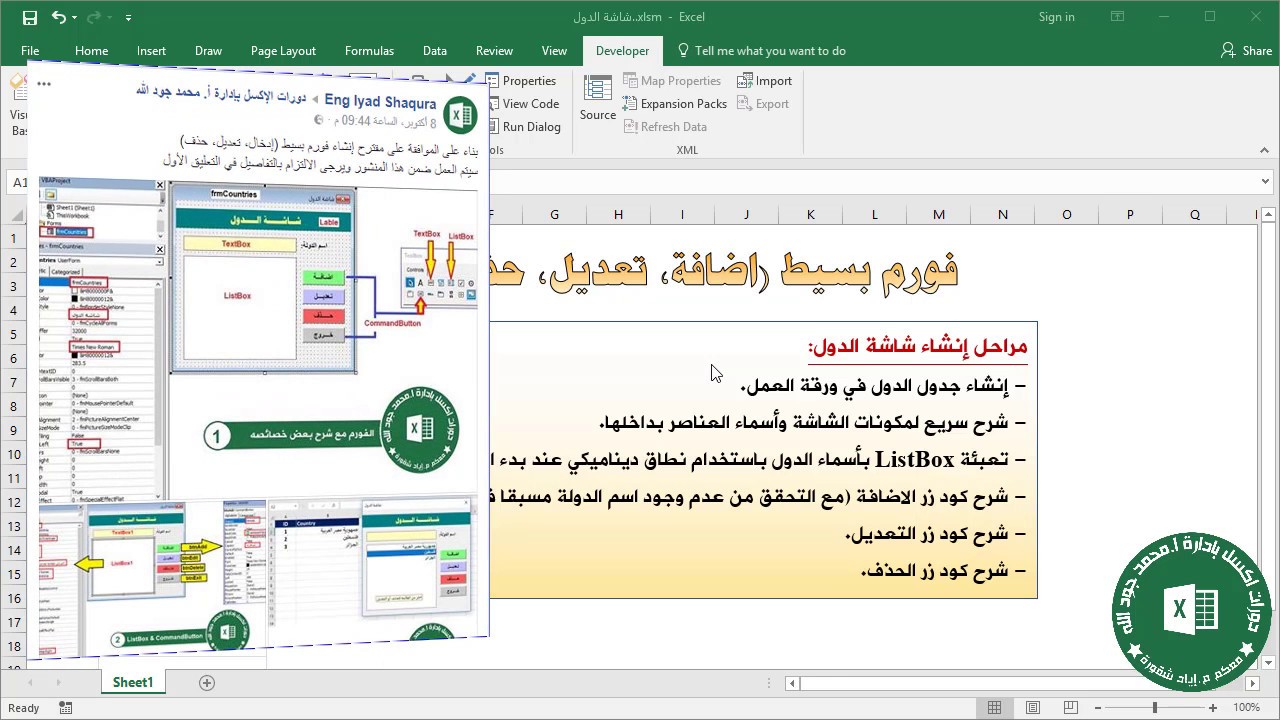Click the Share button

click(x=1246, y=51)
